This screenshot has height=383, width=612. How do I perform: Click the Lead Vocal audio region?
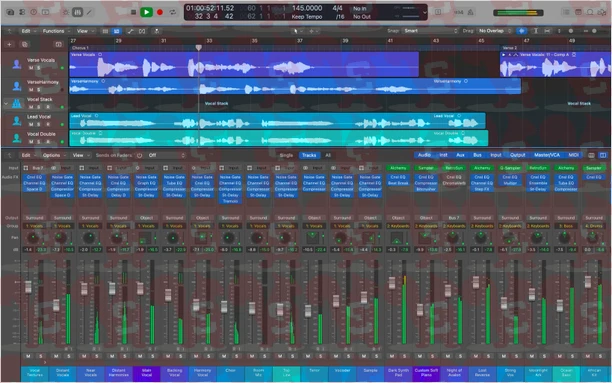[x=277, y=121]
